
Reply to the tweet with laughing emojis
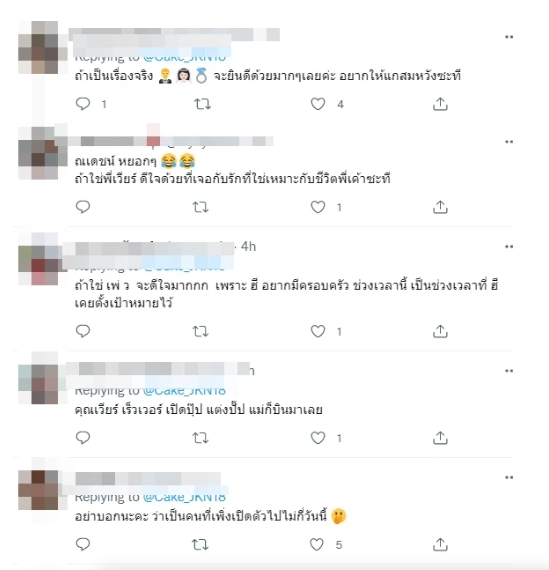(x=83, y=207)
